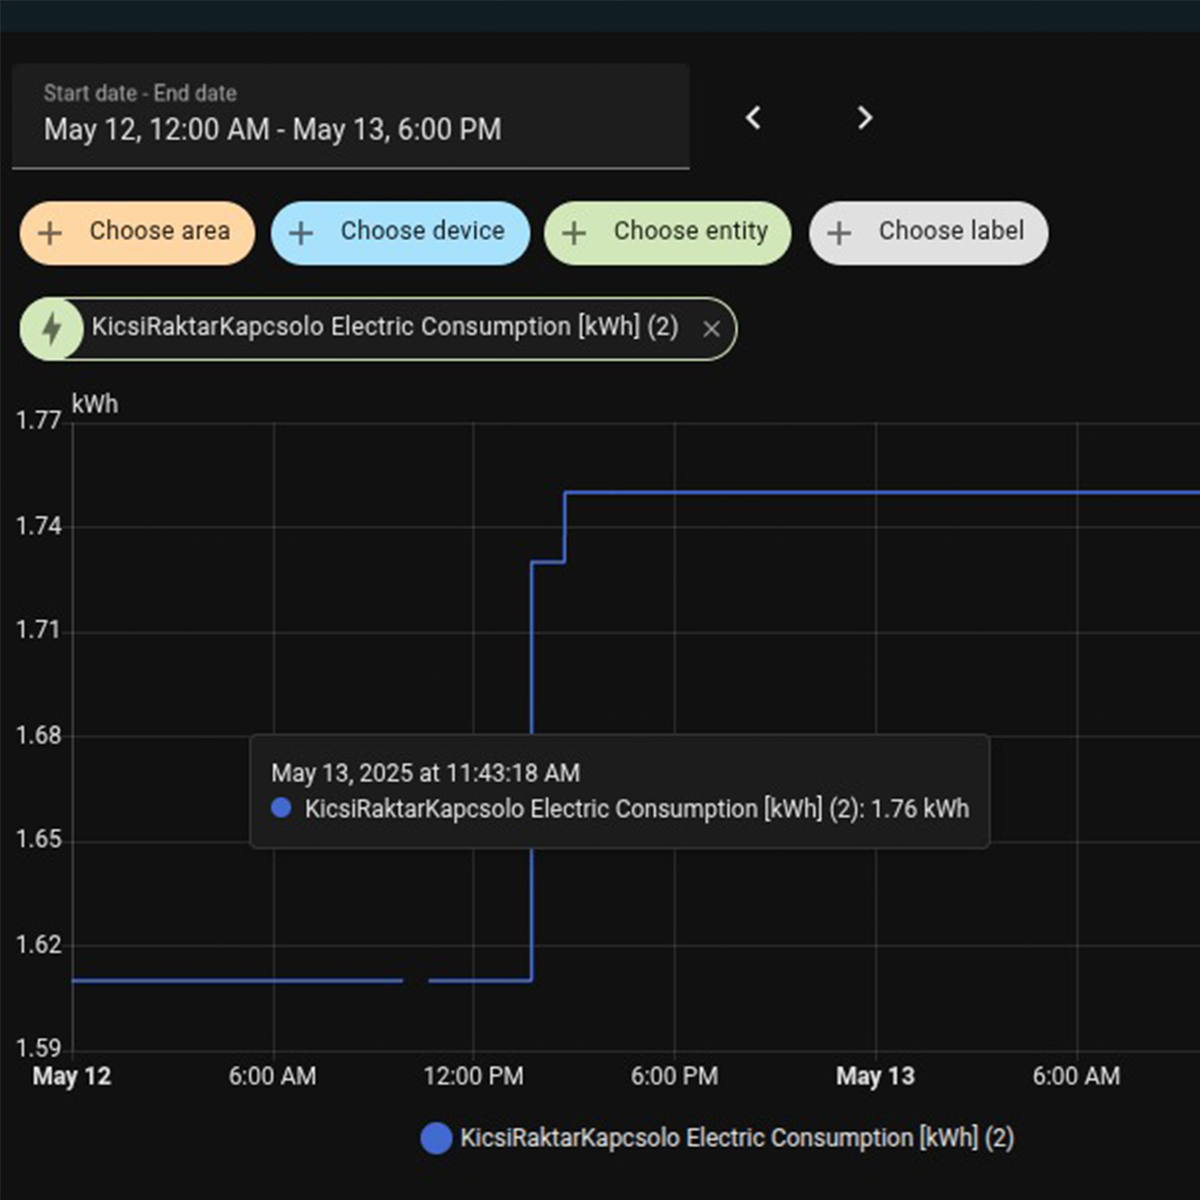Choose a label filter
This screenshot has width=1200, height=1200.
[929, 233]
